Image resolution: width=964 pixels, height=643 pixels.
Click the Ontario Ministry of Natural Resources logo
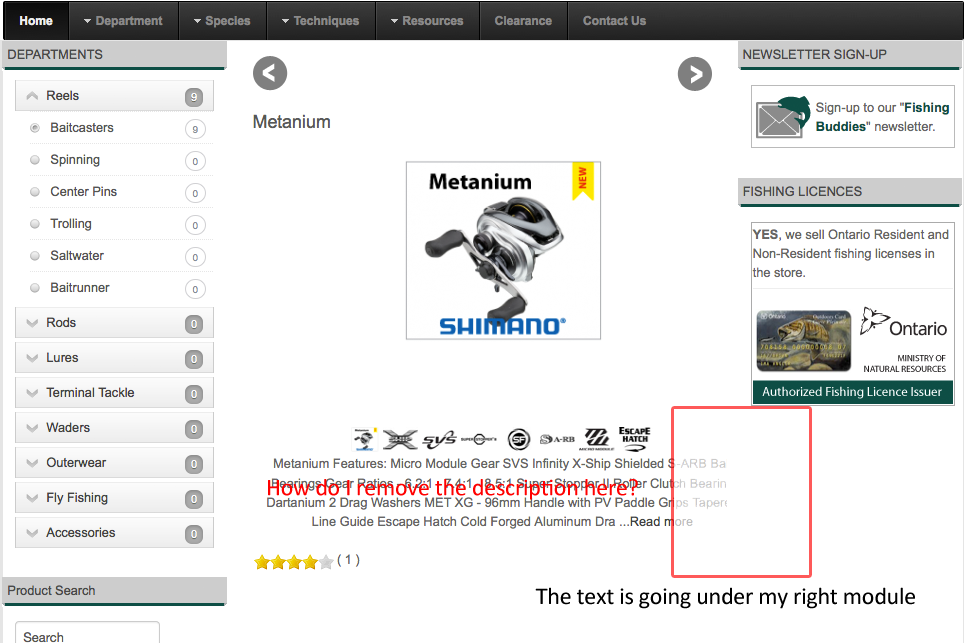(x=903, y=340)
